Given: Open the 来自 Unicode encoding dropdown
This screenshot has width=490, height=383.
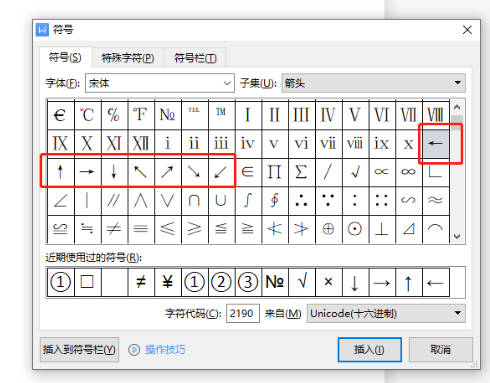Looking at the screenshot, I should [386, 313].
